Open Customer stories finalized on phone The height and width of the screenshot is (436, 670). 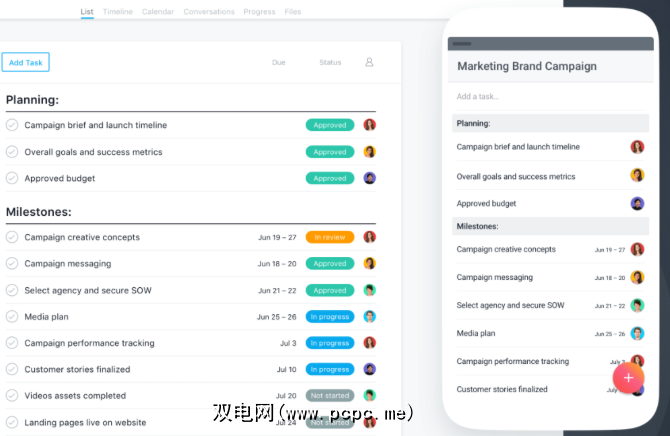[x=502, y=389]
